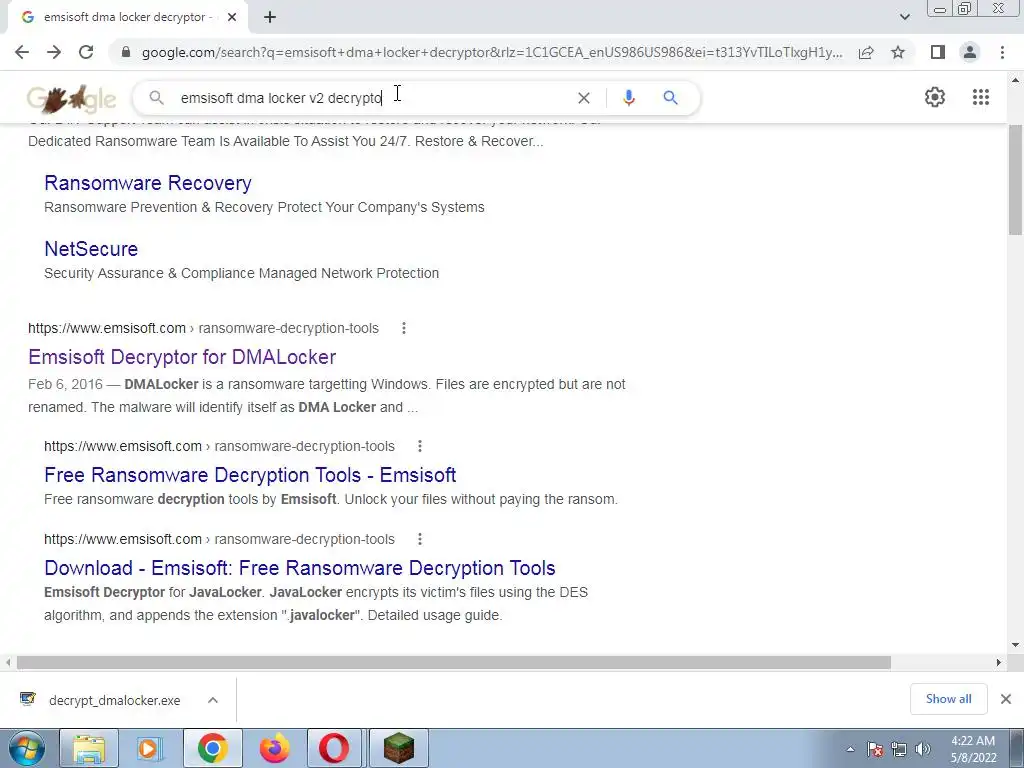
Task: Open the Chrome side panel
Action: [x=938, y=52]
